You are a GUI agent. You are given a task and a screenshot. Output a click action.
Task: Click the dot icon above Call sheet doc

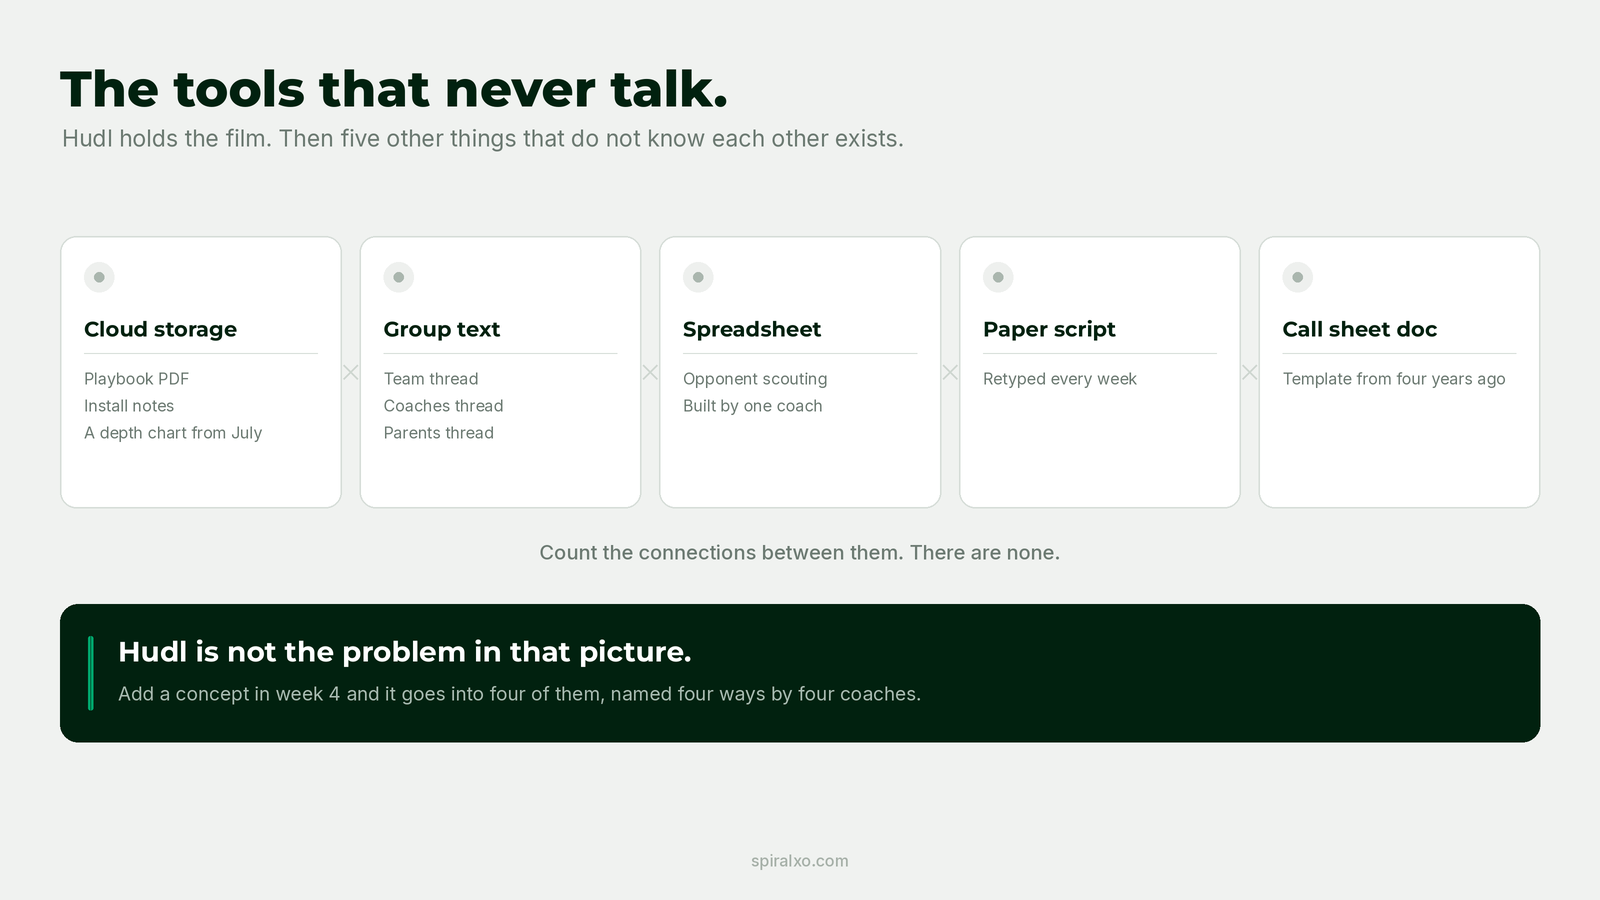pos(1298,277)
